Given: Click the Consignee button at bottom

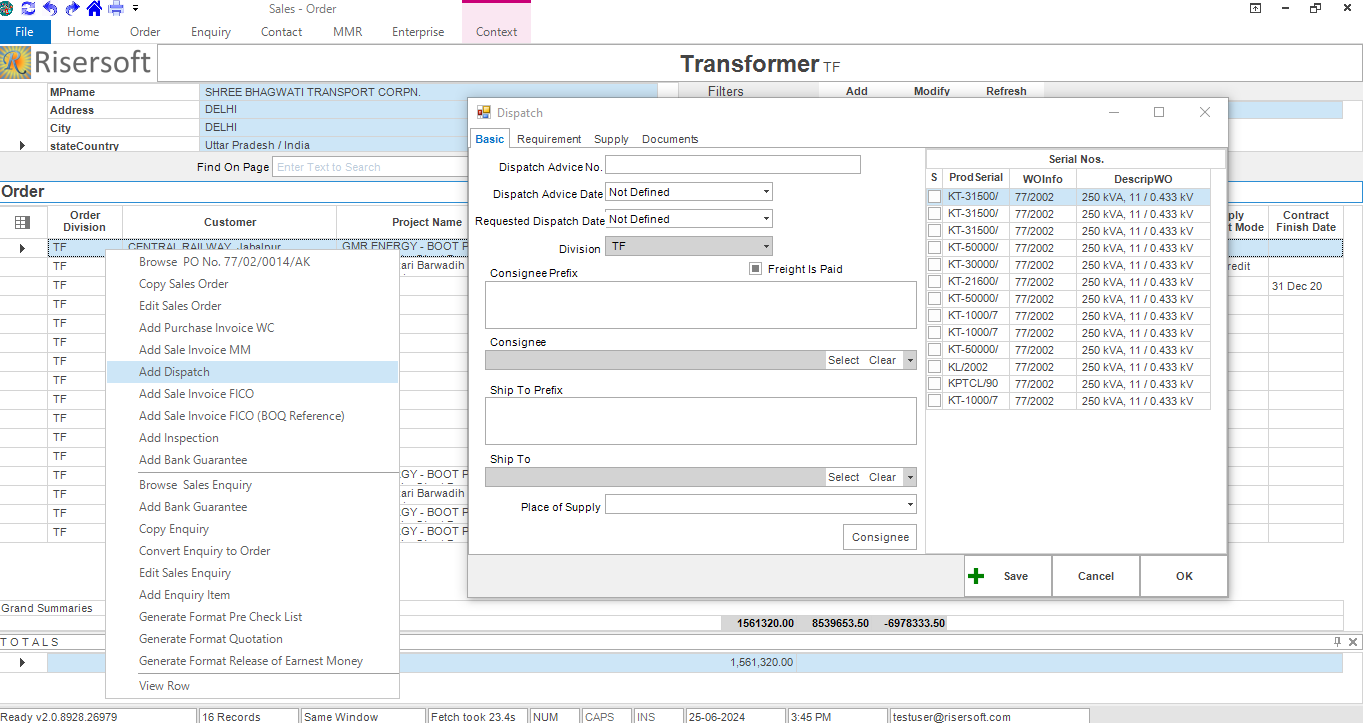Looking at the screenshot, I should coord(880,537).
